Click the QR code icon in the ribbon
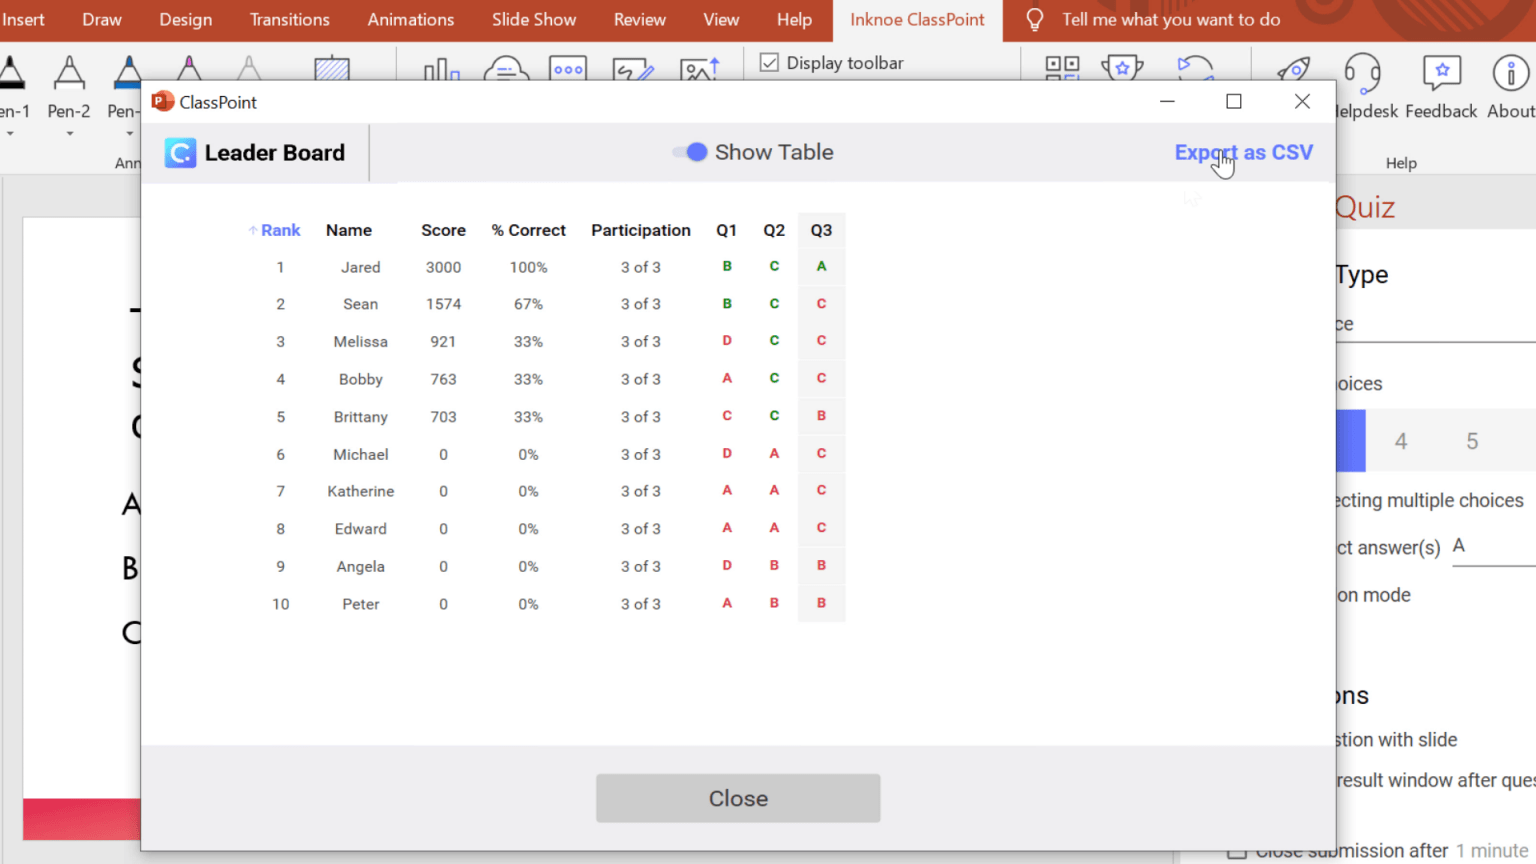1536x864 pixels. (x=1063, y=68)
